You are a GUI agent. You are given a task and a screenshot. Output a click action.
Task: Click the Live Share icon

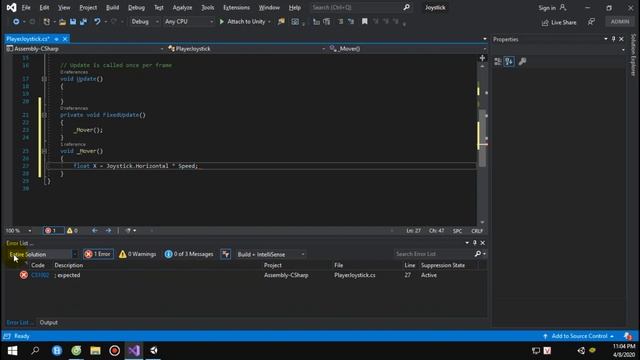(545, 22)
